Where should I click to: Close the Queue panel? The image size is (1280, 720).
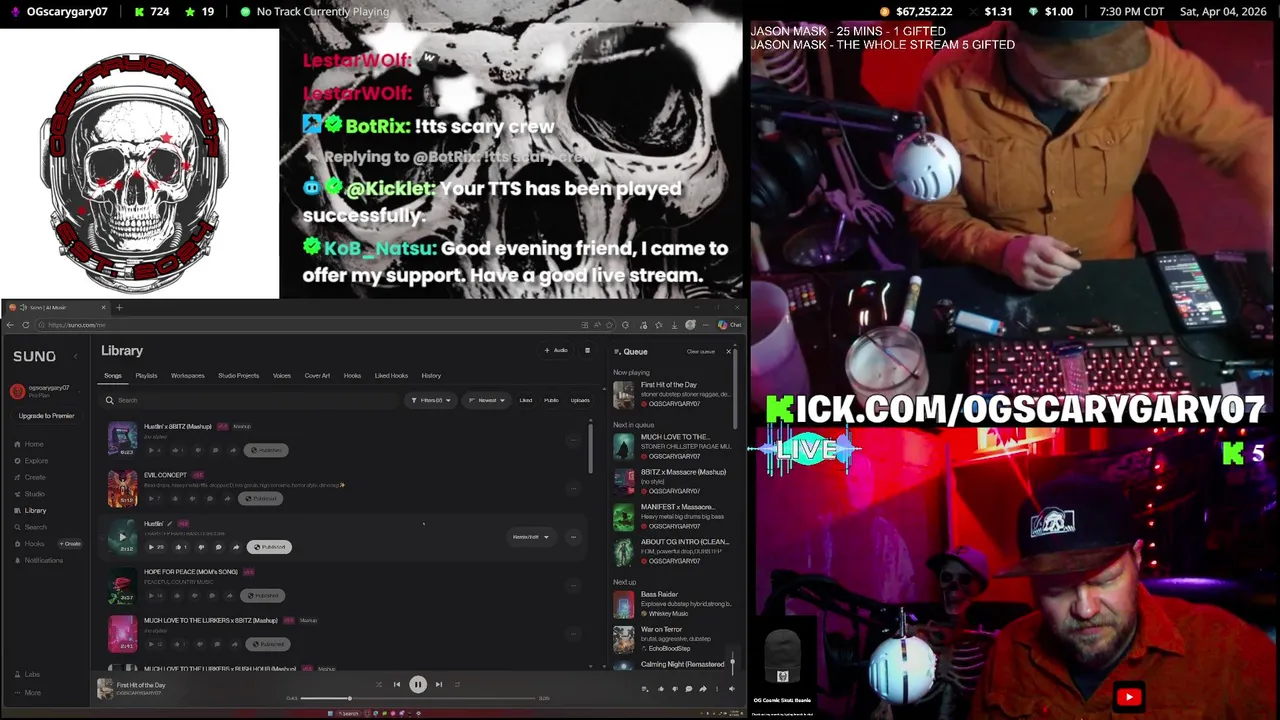tap(728, 351)
